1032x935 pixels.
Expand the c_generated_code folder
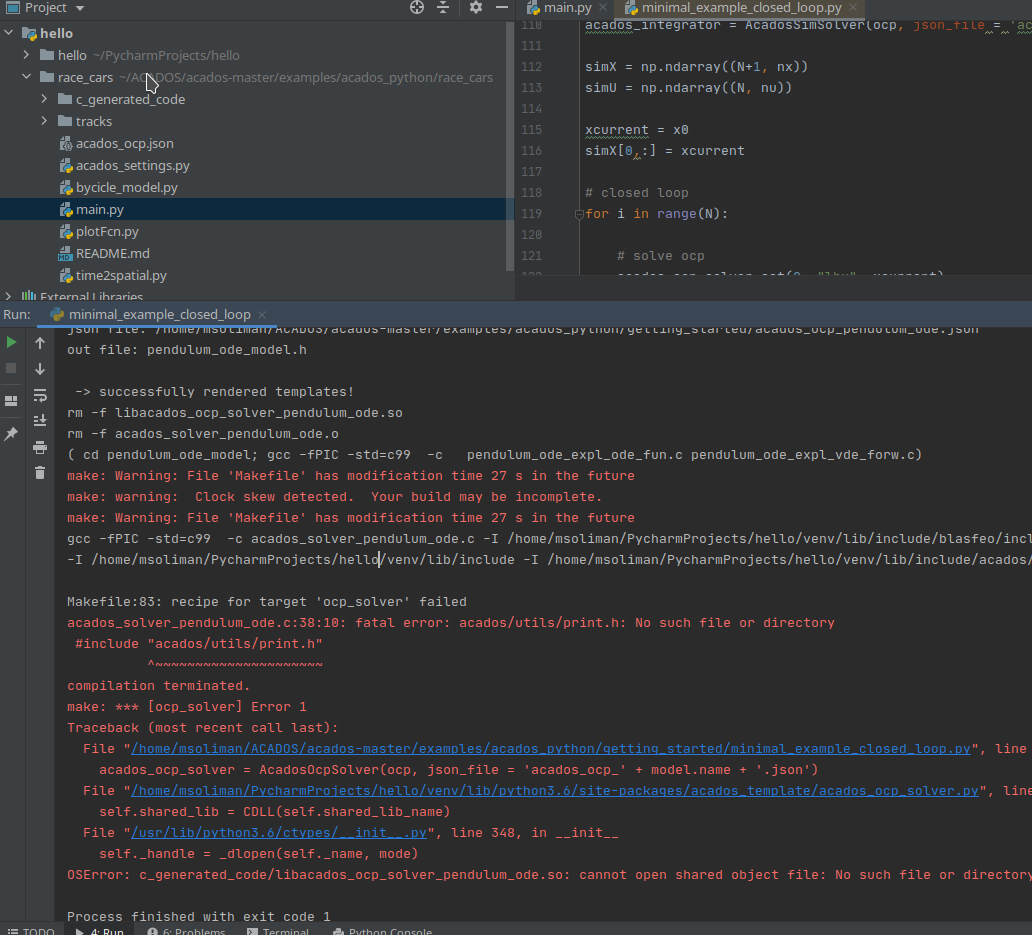pyautogui.click(x=44, y=99)
